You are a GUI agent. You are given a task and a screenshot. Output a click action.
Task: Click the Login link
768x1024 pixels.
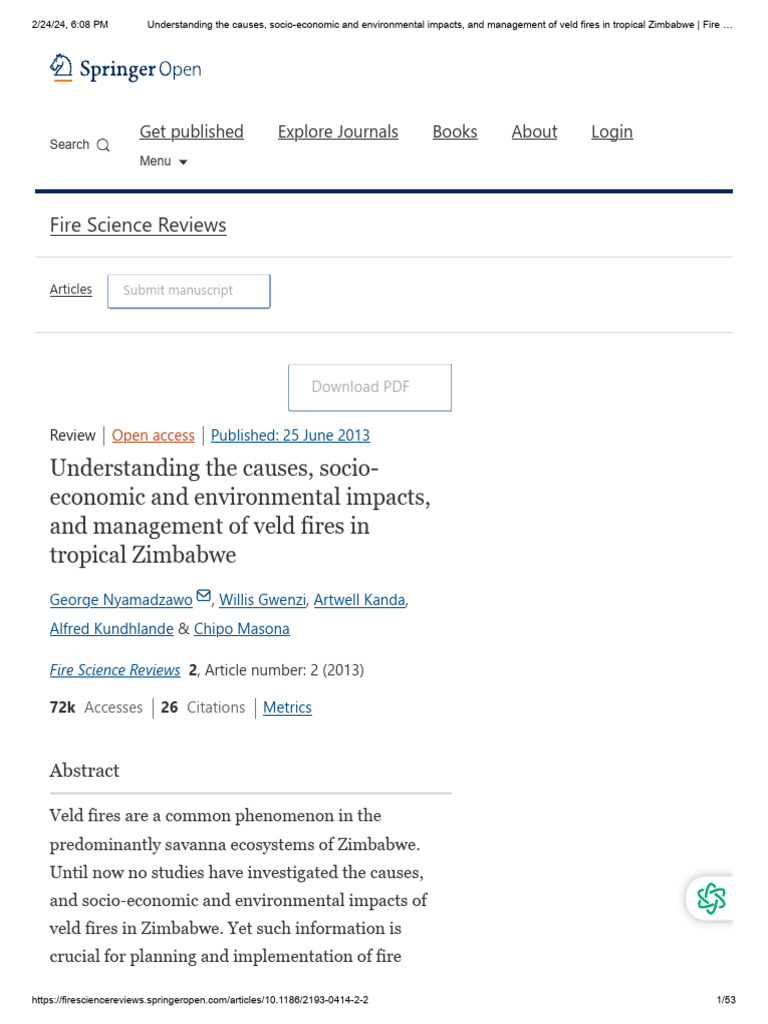coord(612,132)
